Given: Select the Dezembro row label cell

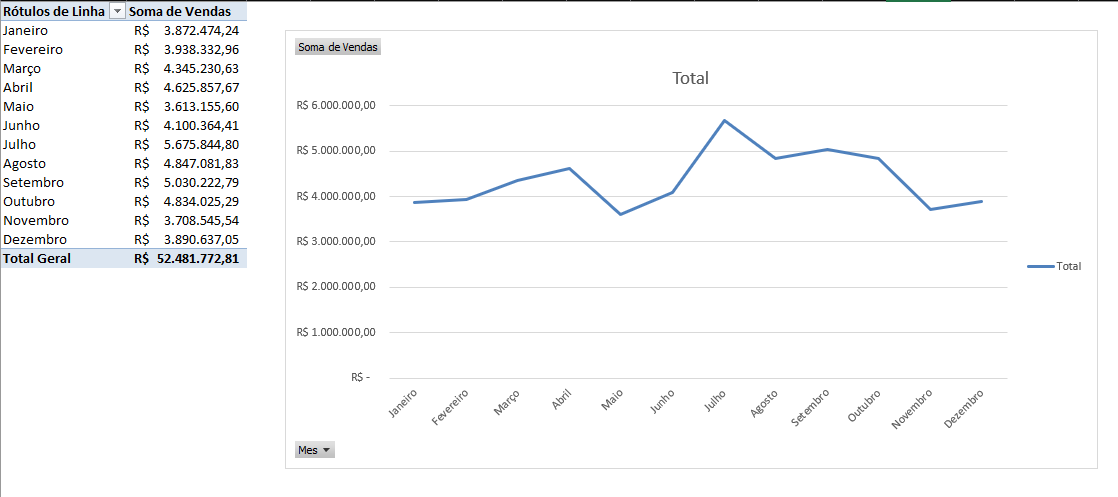Looking at the screenshot, I should (x=64, y=239).
